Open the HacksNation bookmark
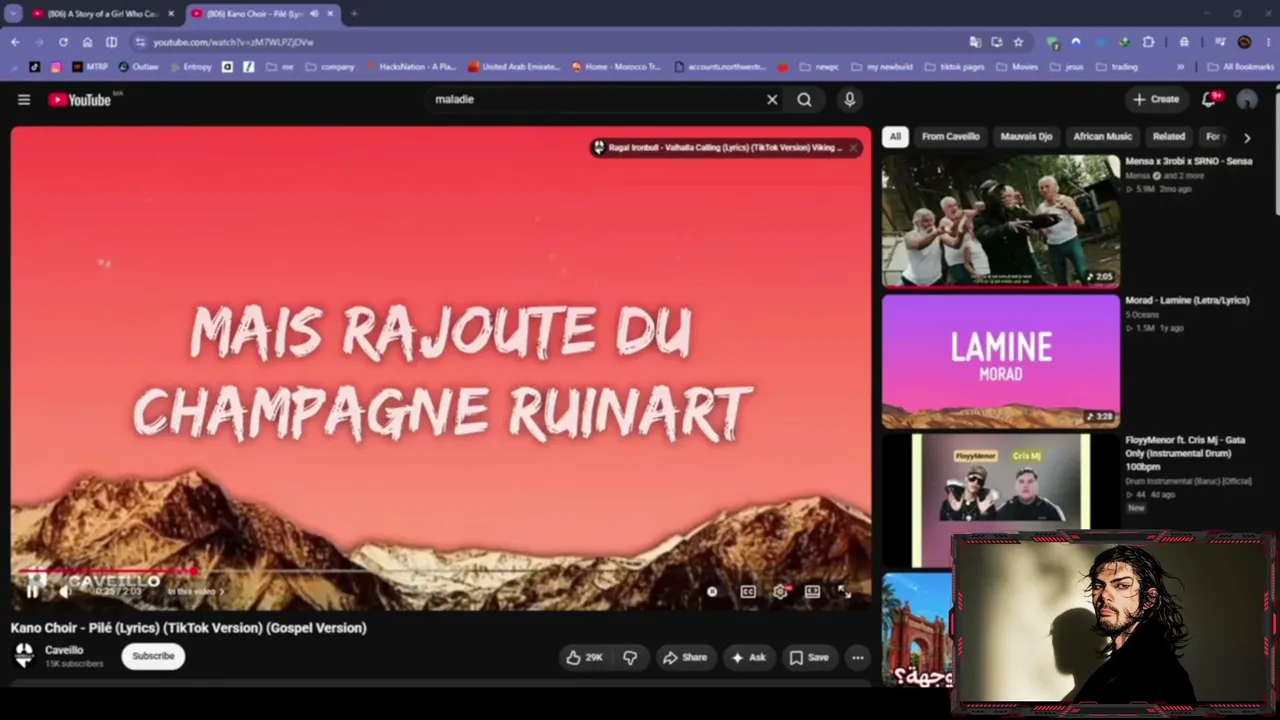 [410, 67]
